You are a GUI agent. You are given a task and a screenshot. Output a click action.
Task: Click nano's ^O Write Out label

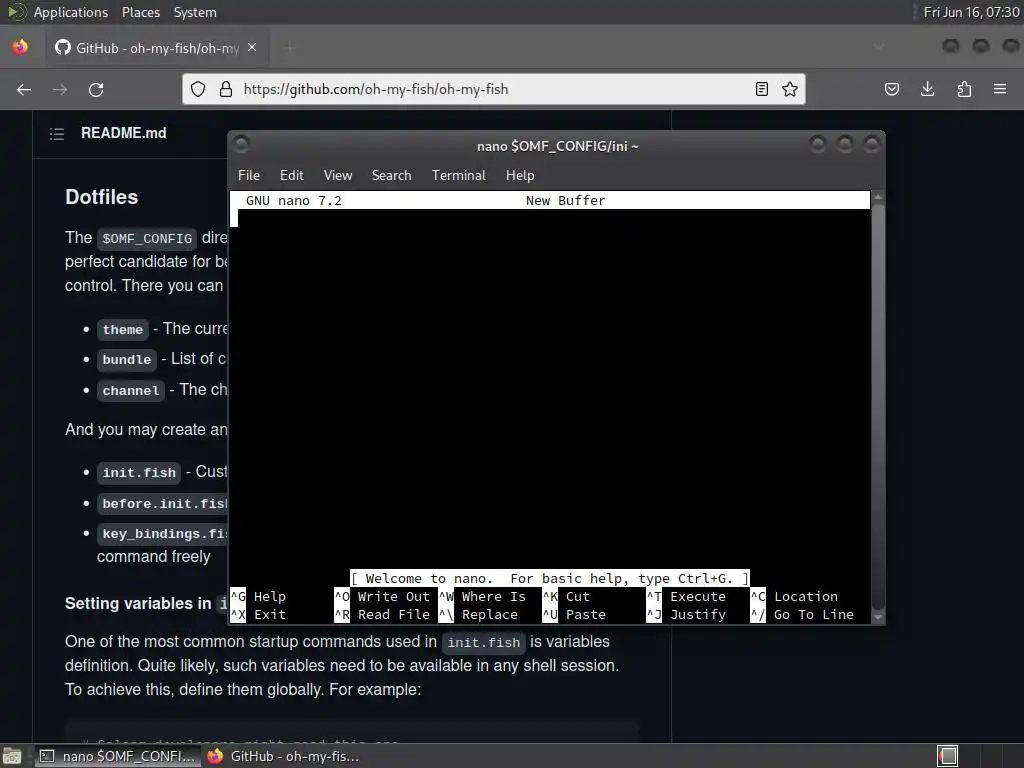click(382, 596)
